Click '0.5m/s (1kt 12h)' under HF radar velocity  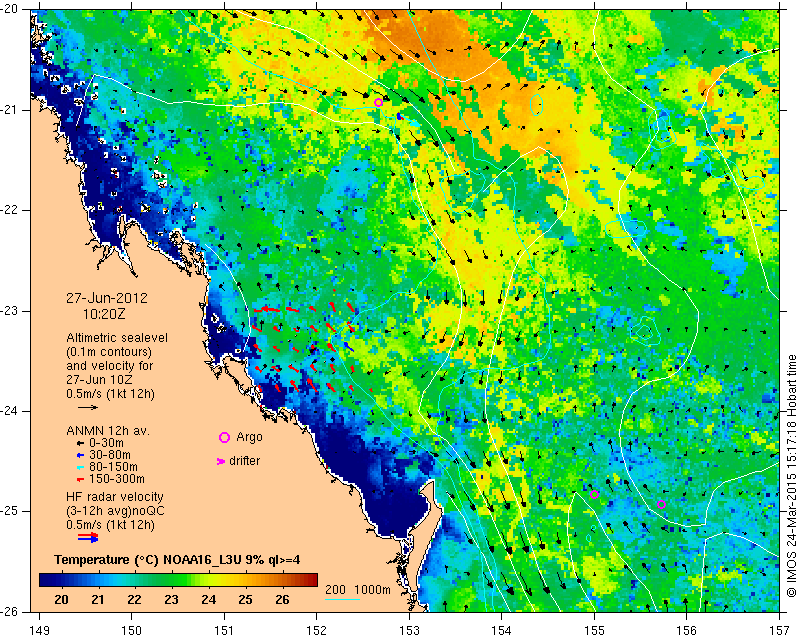[x=110, y=525]
